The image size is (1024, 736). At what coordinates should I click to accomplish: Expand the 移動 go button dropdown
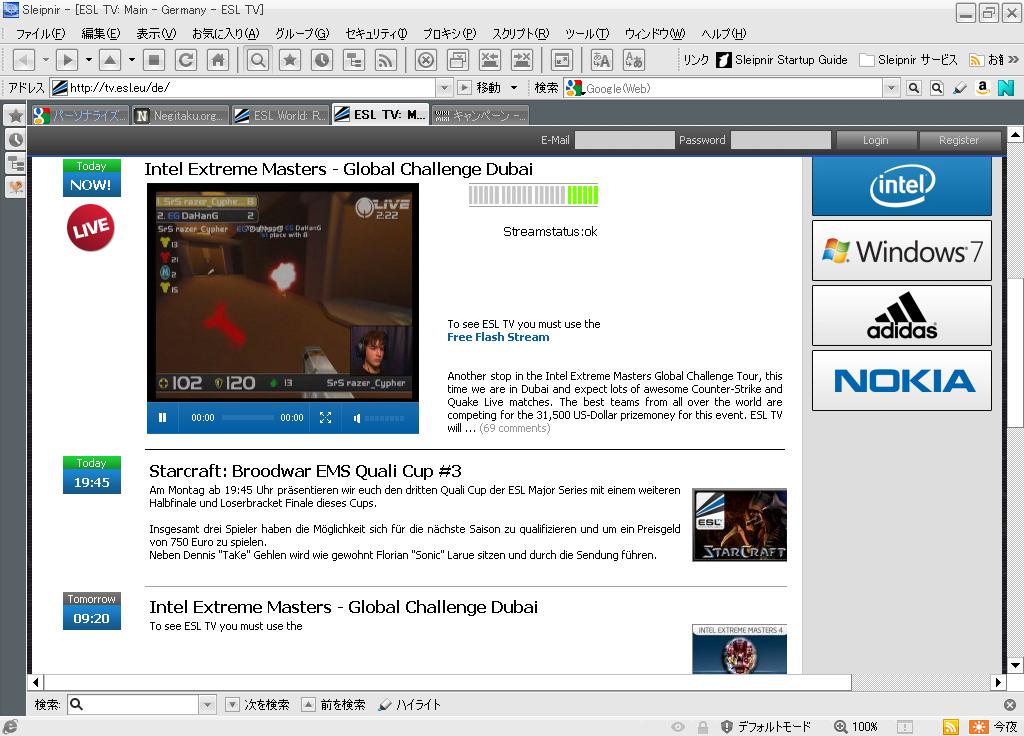pos(514,88)
